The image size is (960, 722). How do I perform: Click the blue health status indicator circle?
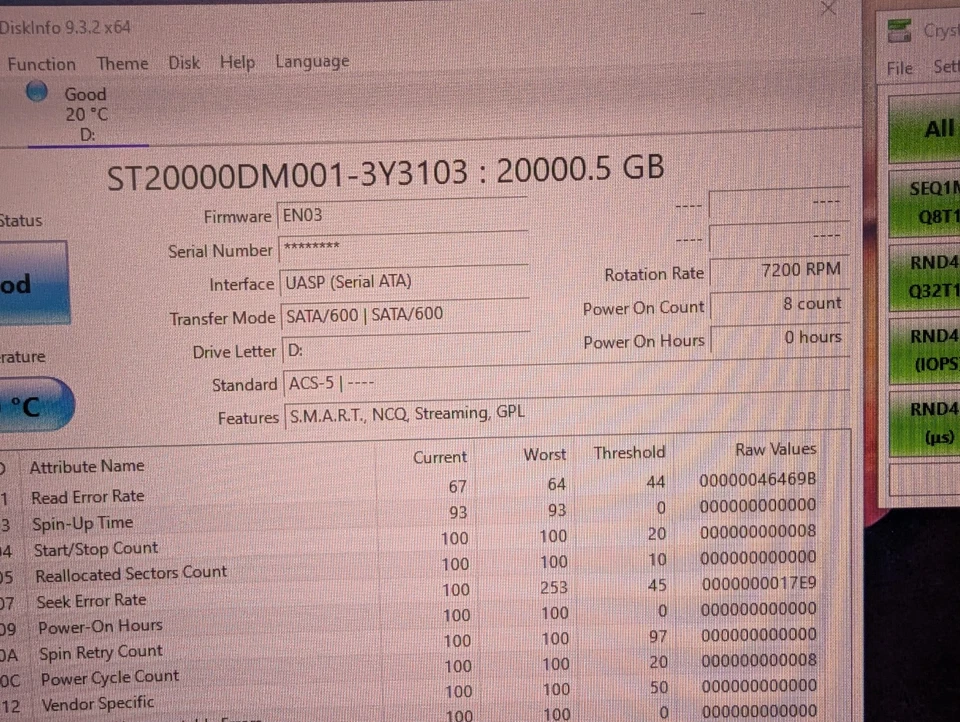35,91
